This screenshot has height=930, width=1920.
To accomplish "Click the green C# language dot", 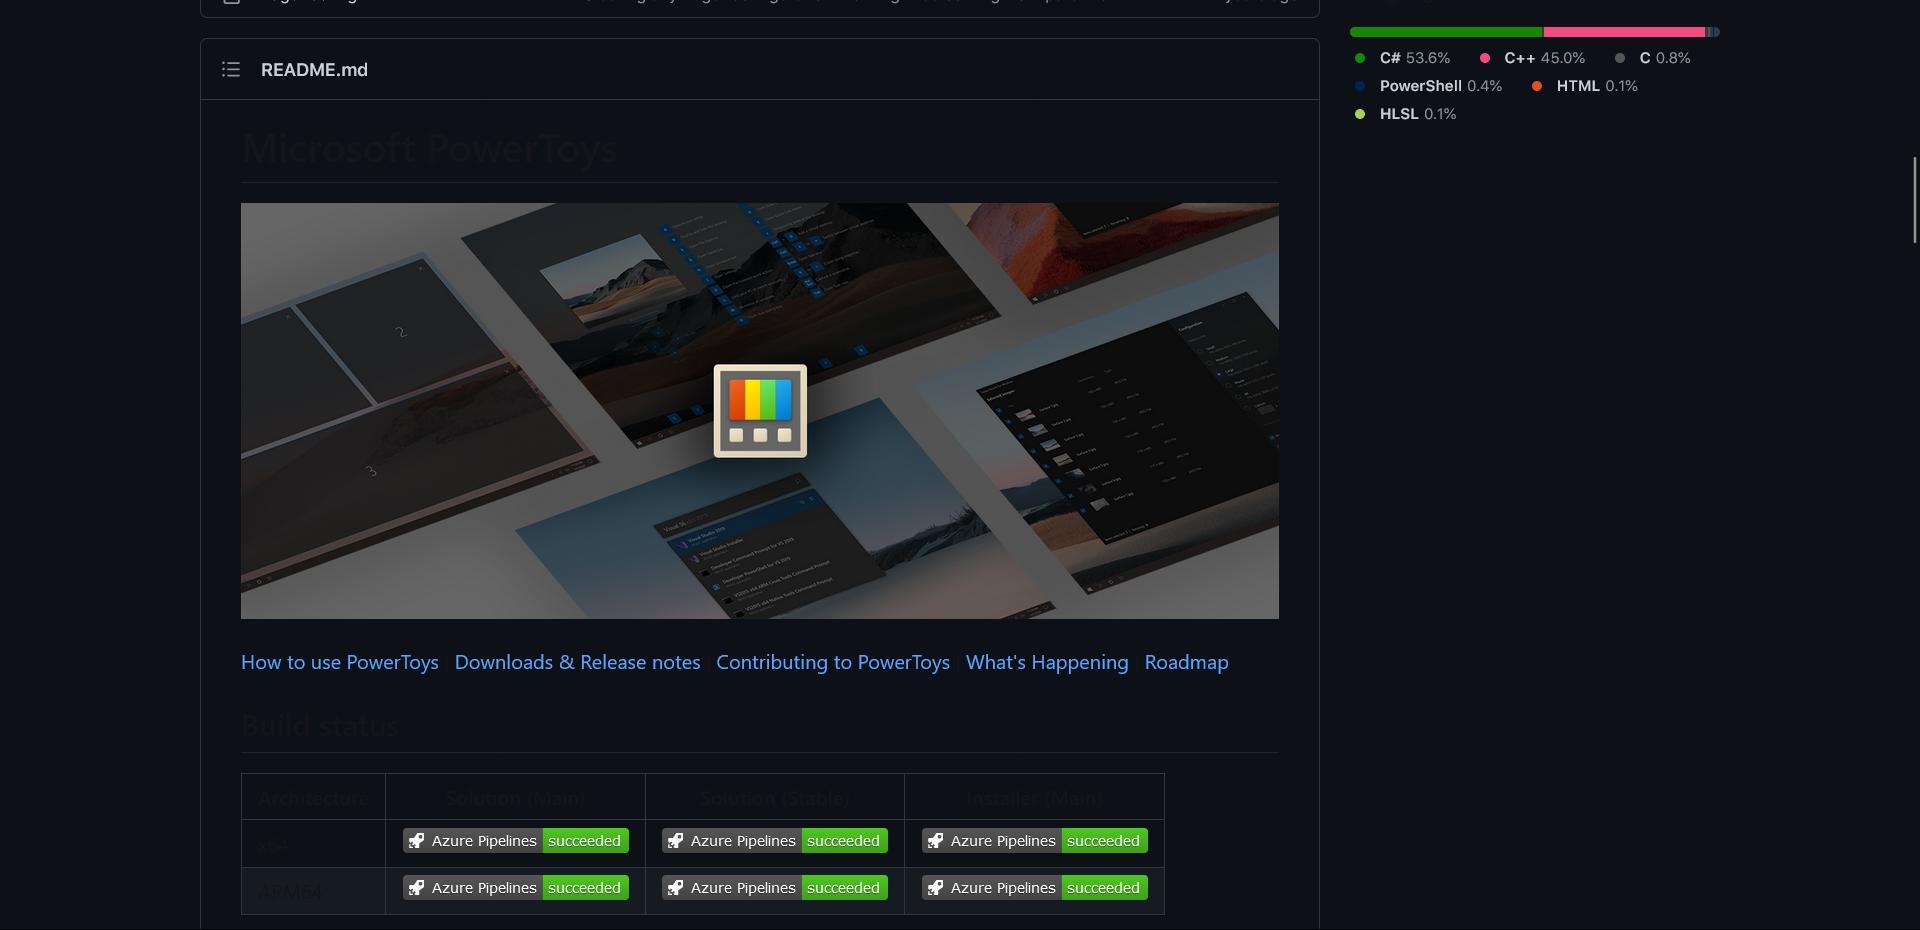I will click(1360, 58).
